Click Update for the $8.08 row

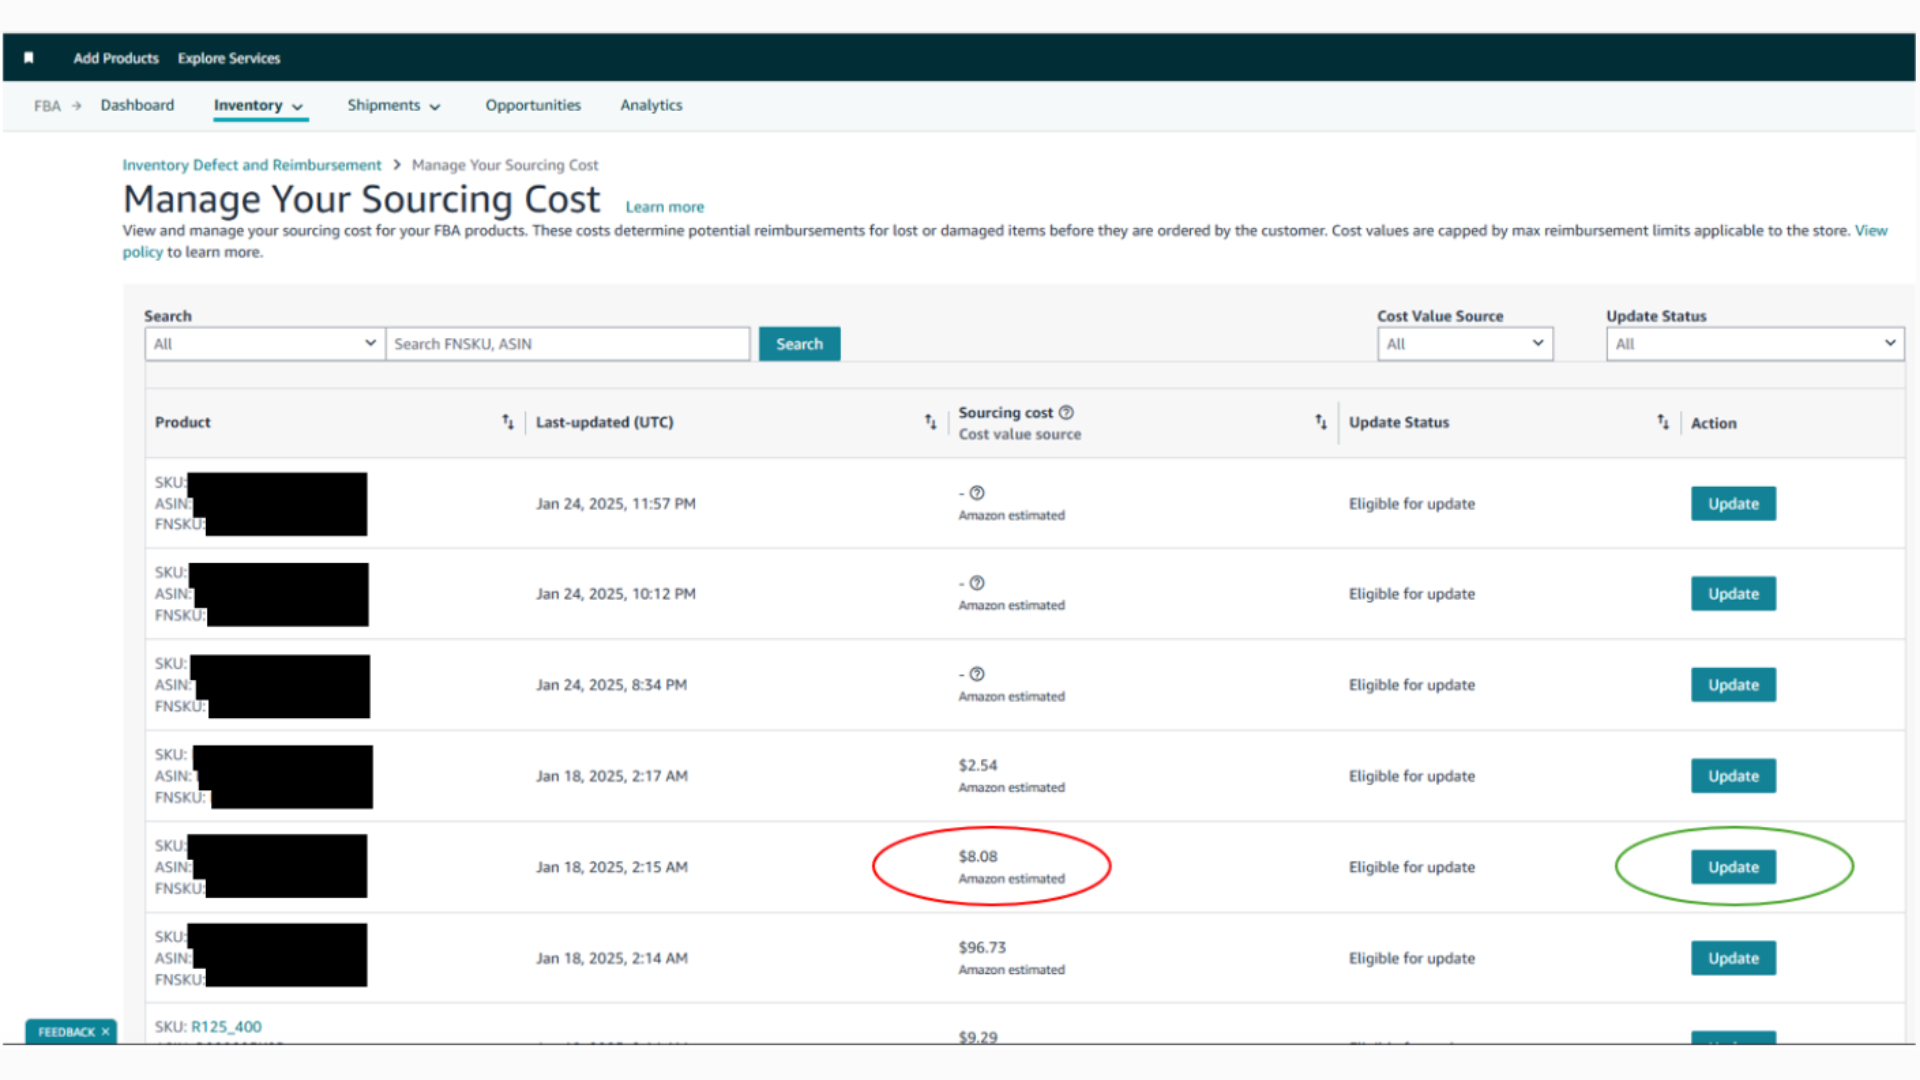click(x=1733, y=867)
